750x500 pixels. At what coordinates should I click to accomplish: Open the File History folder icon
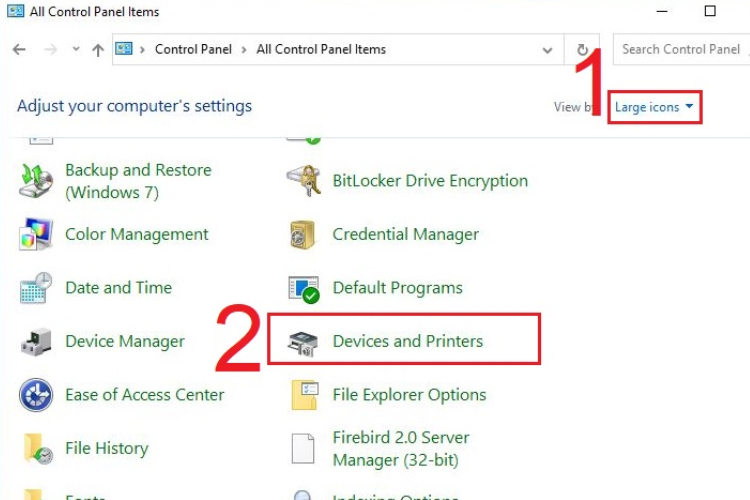pyautogui.click(x=37, y=449)
